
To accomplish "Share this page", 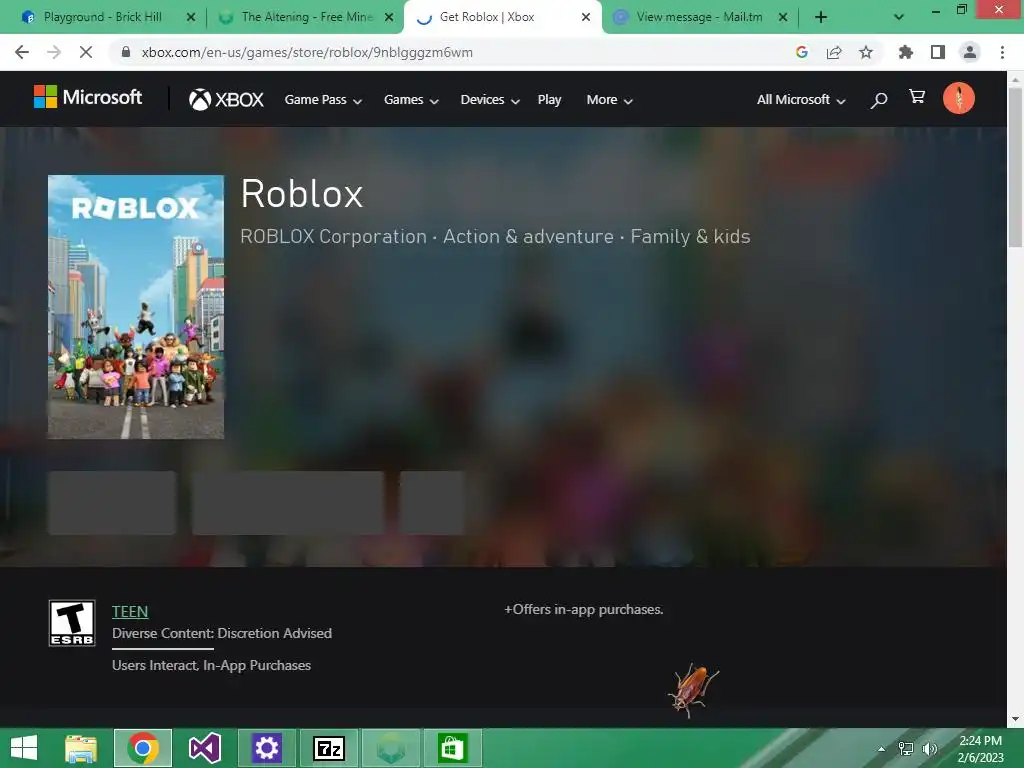I will (834, 52).
